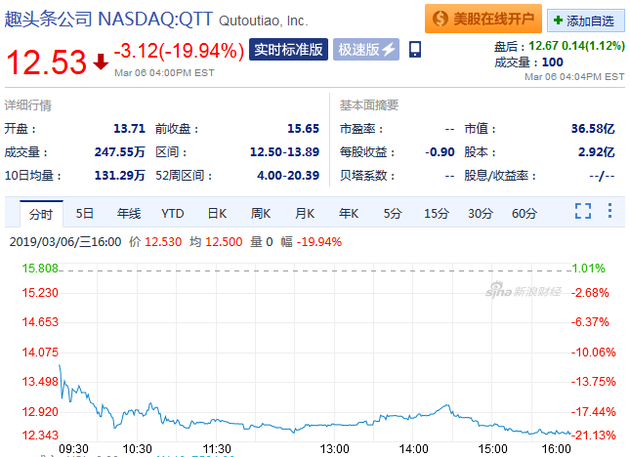Click the -21.13% percent axis label

tap(593, 435)
